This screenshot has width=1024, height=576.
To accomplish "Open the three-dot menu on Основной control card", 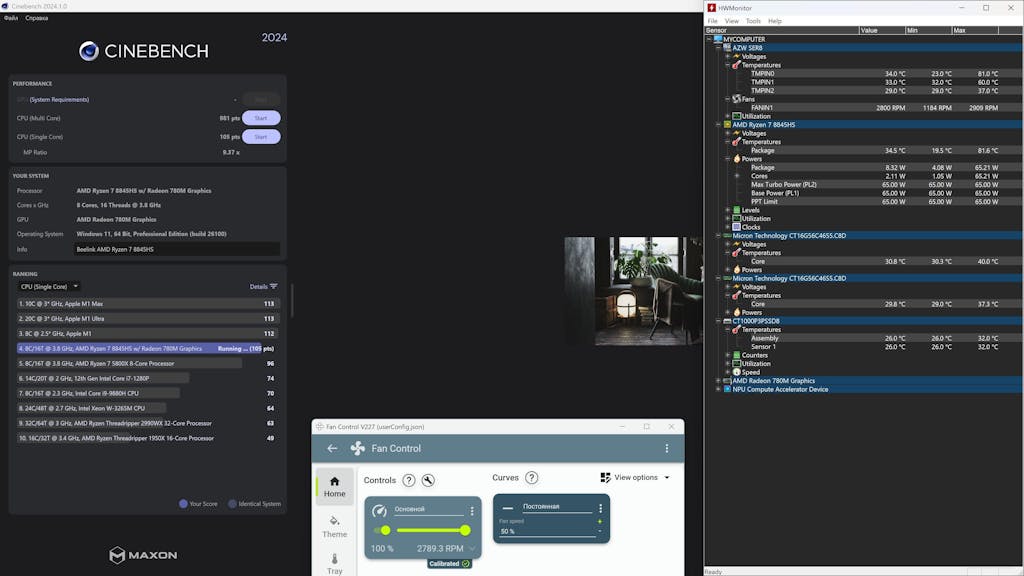I will click(x=472, y=510).
